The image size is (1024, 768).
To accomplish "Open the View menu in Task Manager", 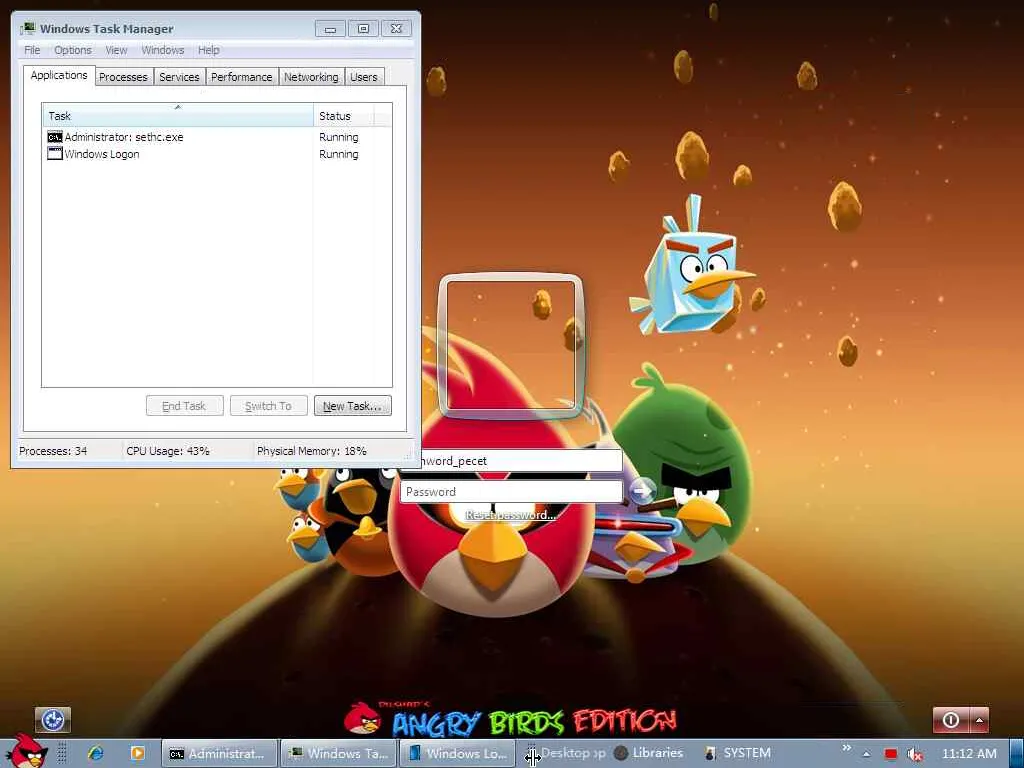I will click(116, 50).
